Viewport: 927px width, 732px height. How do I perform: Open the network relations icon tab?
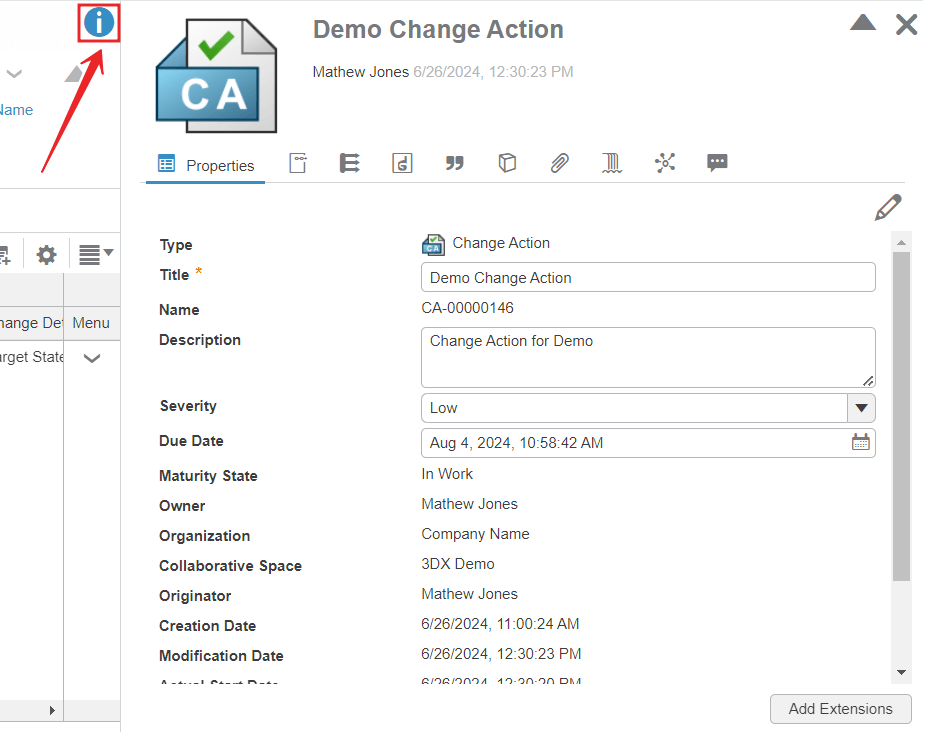click(665, 163)
